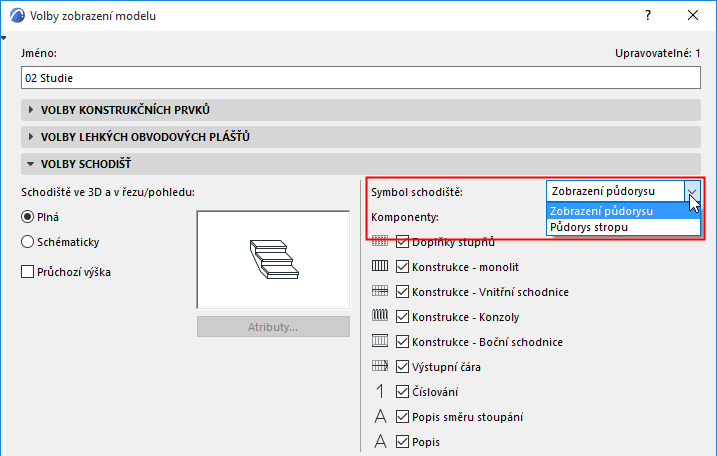Click the Symbol schodiště label
The image size is (717, 456).
point(417,192)
